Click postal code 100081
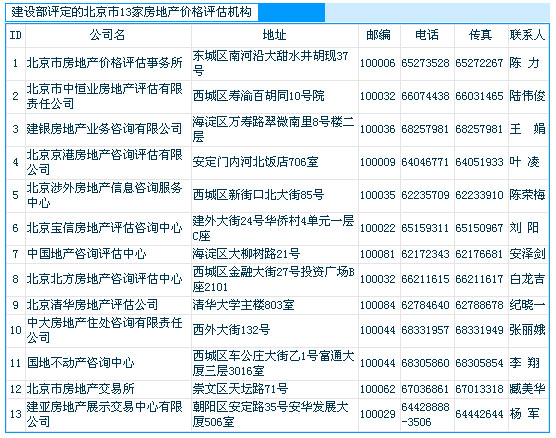 tap(378, 254)
